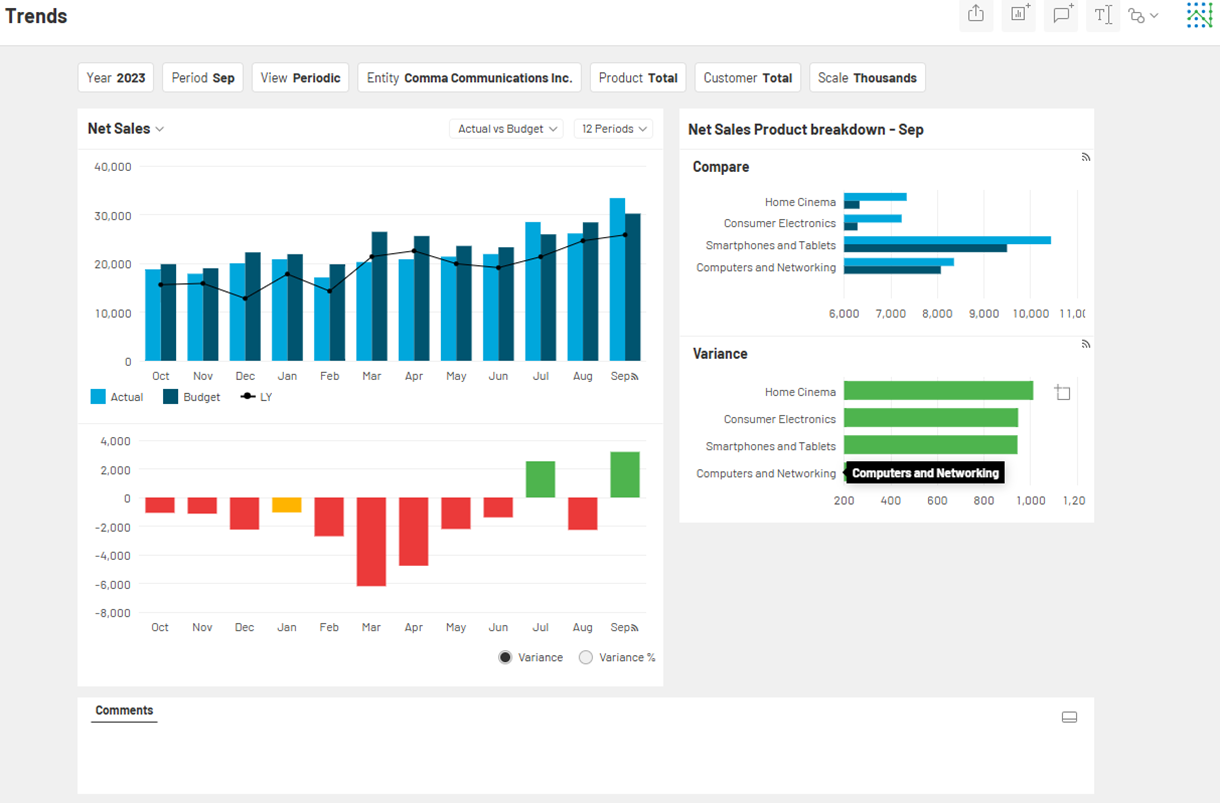This screenshot has height=803, width=1220.
Task: Click the share/export icon in top toolbar
Action: [976, 14]
